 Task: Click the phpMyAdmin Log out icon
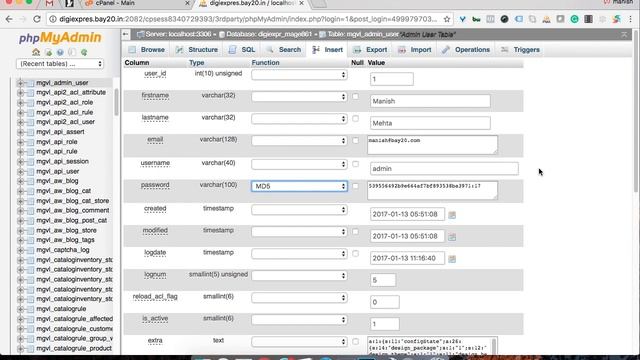point(49,52)
